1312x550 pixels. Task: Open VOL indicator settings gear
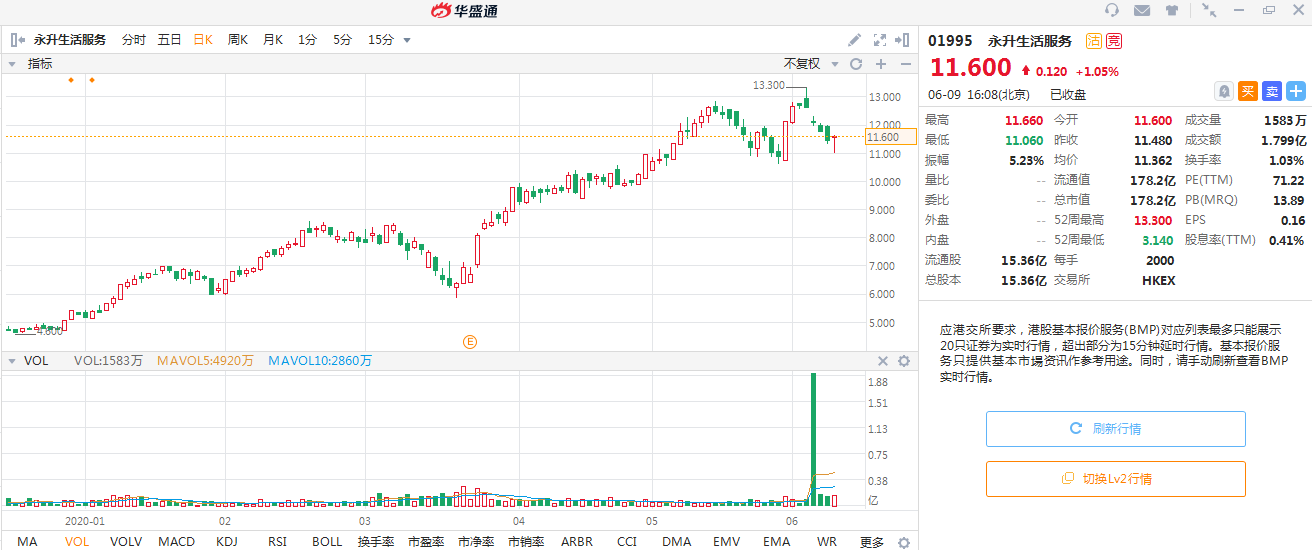(904, 361)
